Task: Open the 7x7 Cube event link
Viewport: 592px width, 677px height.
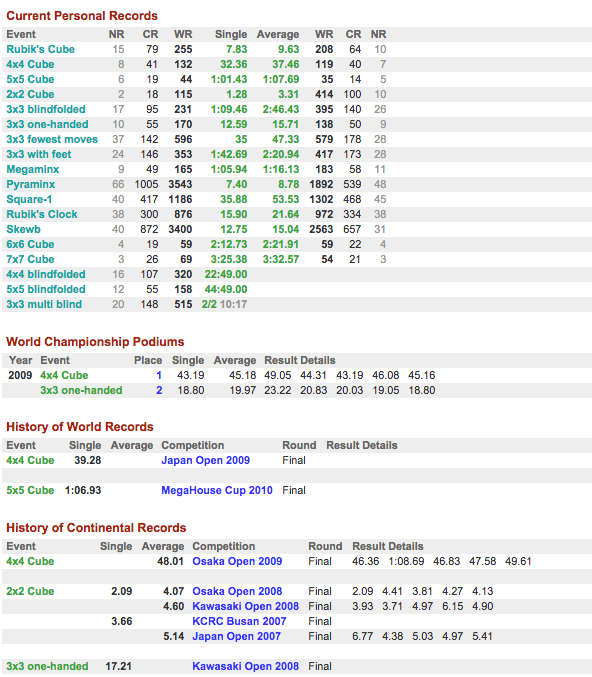Action: pyautogui.click(x=30, y=259)
